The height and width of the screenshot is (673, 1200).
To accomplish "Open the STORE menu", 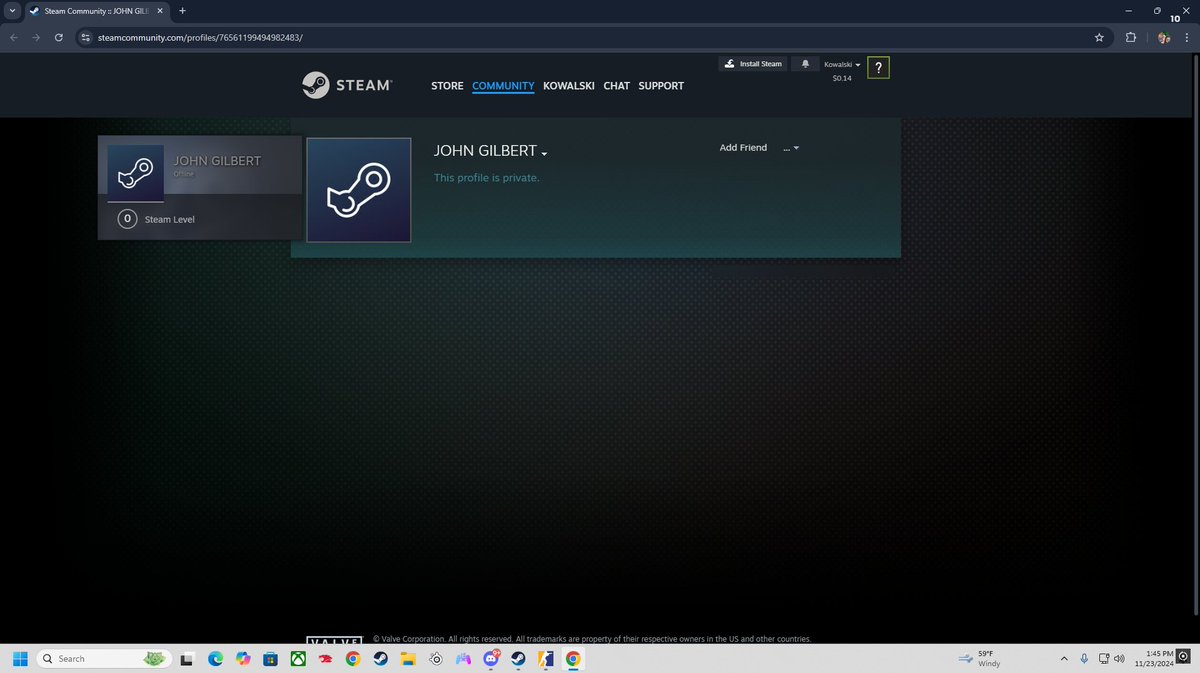I will (x=447, y=86).
